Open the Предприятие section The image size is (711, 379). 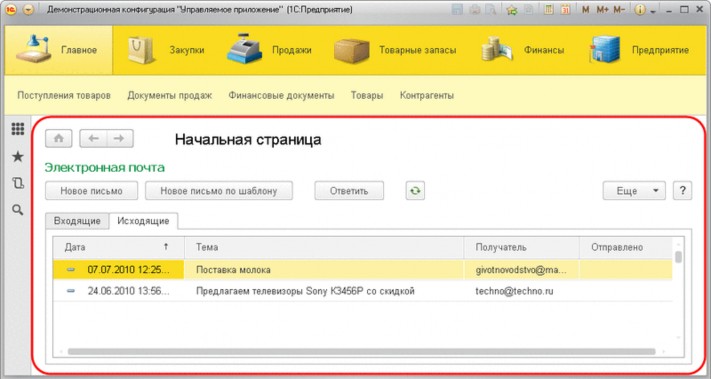pyautogui.click(x=639, y=50)
